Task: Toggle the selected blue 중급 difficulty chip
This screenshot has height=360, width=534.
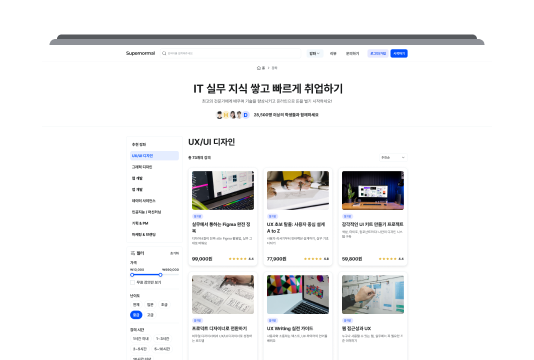Action: pos(136,315)
